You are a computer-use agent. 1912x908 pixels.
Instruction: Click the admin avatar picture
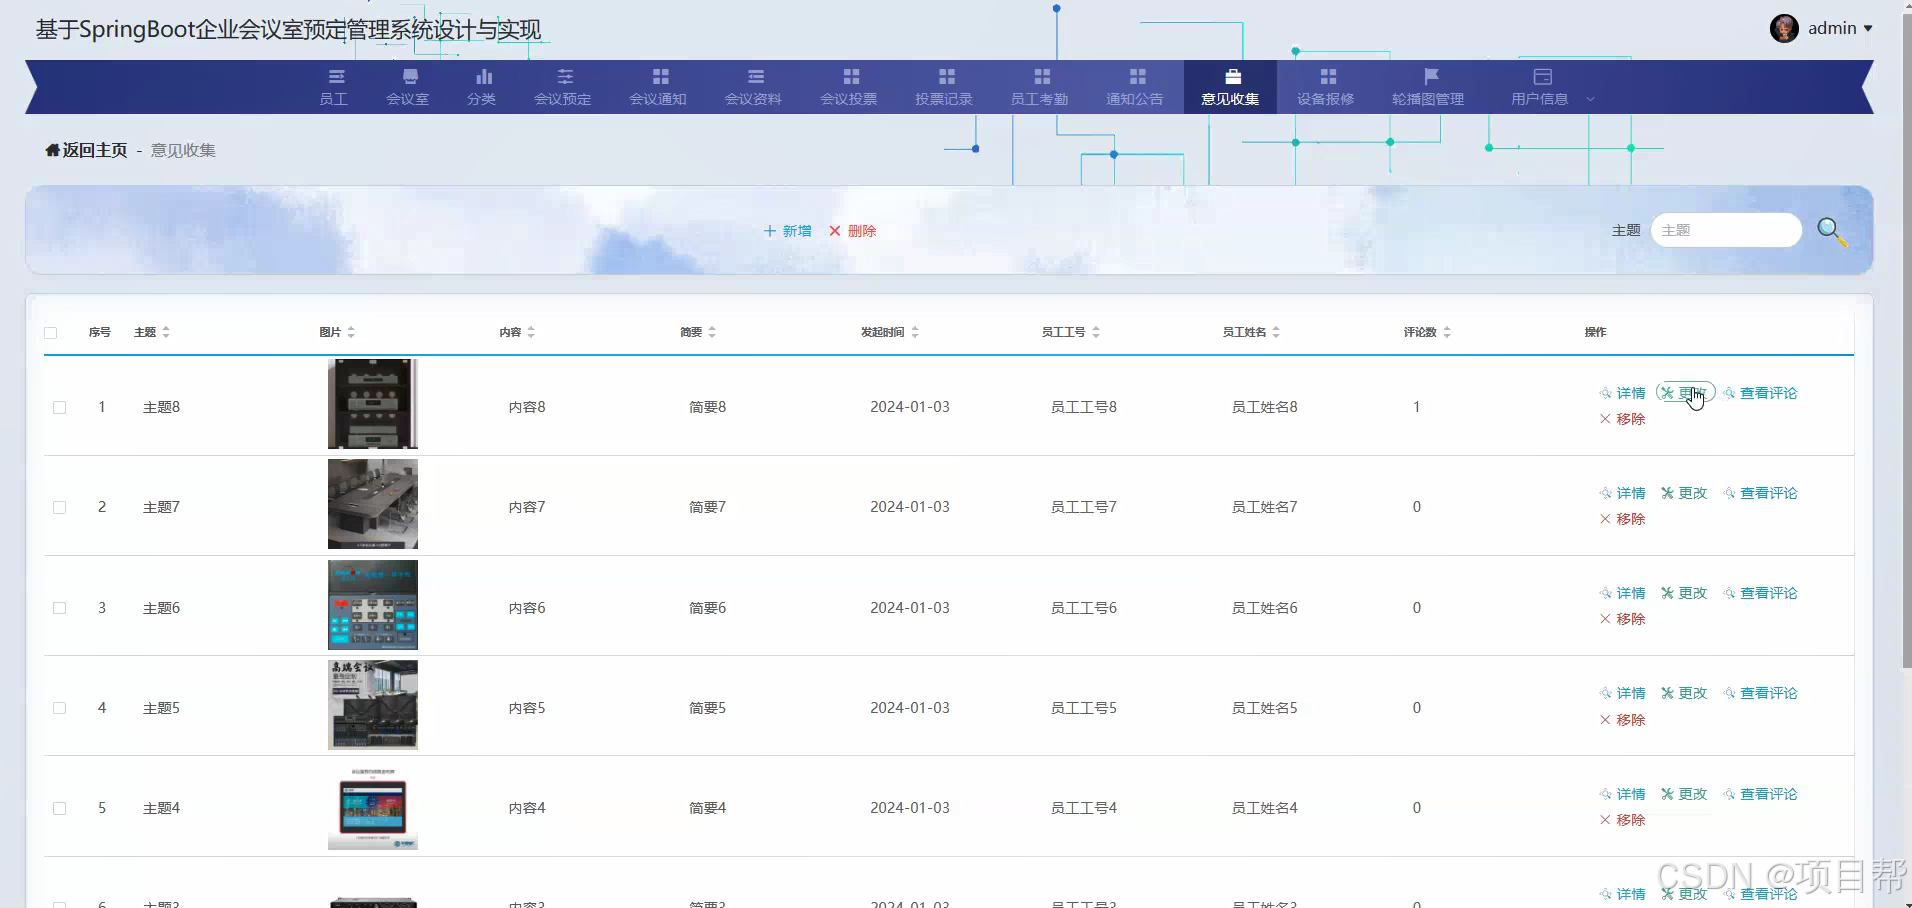click(x=1784, y=28)
